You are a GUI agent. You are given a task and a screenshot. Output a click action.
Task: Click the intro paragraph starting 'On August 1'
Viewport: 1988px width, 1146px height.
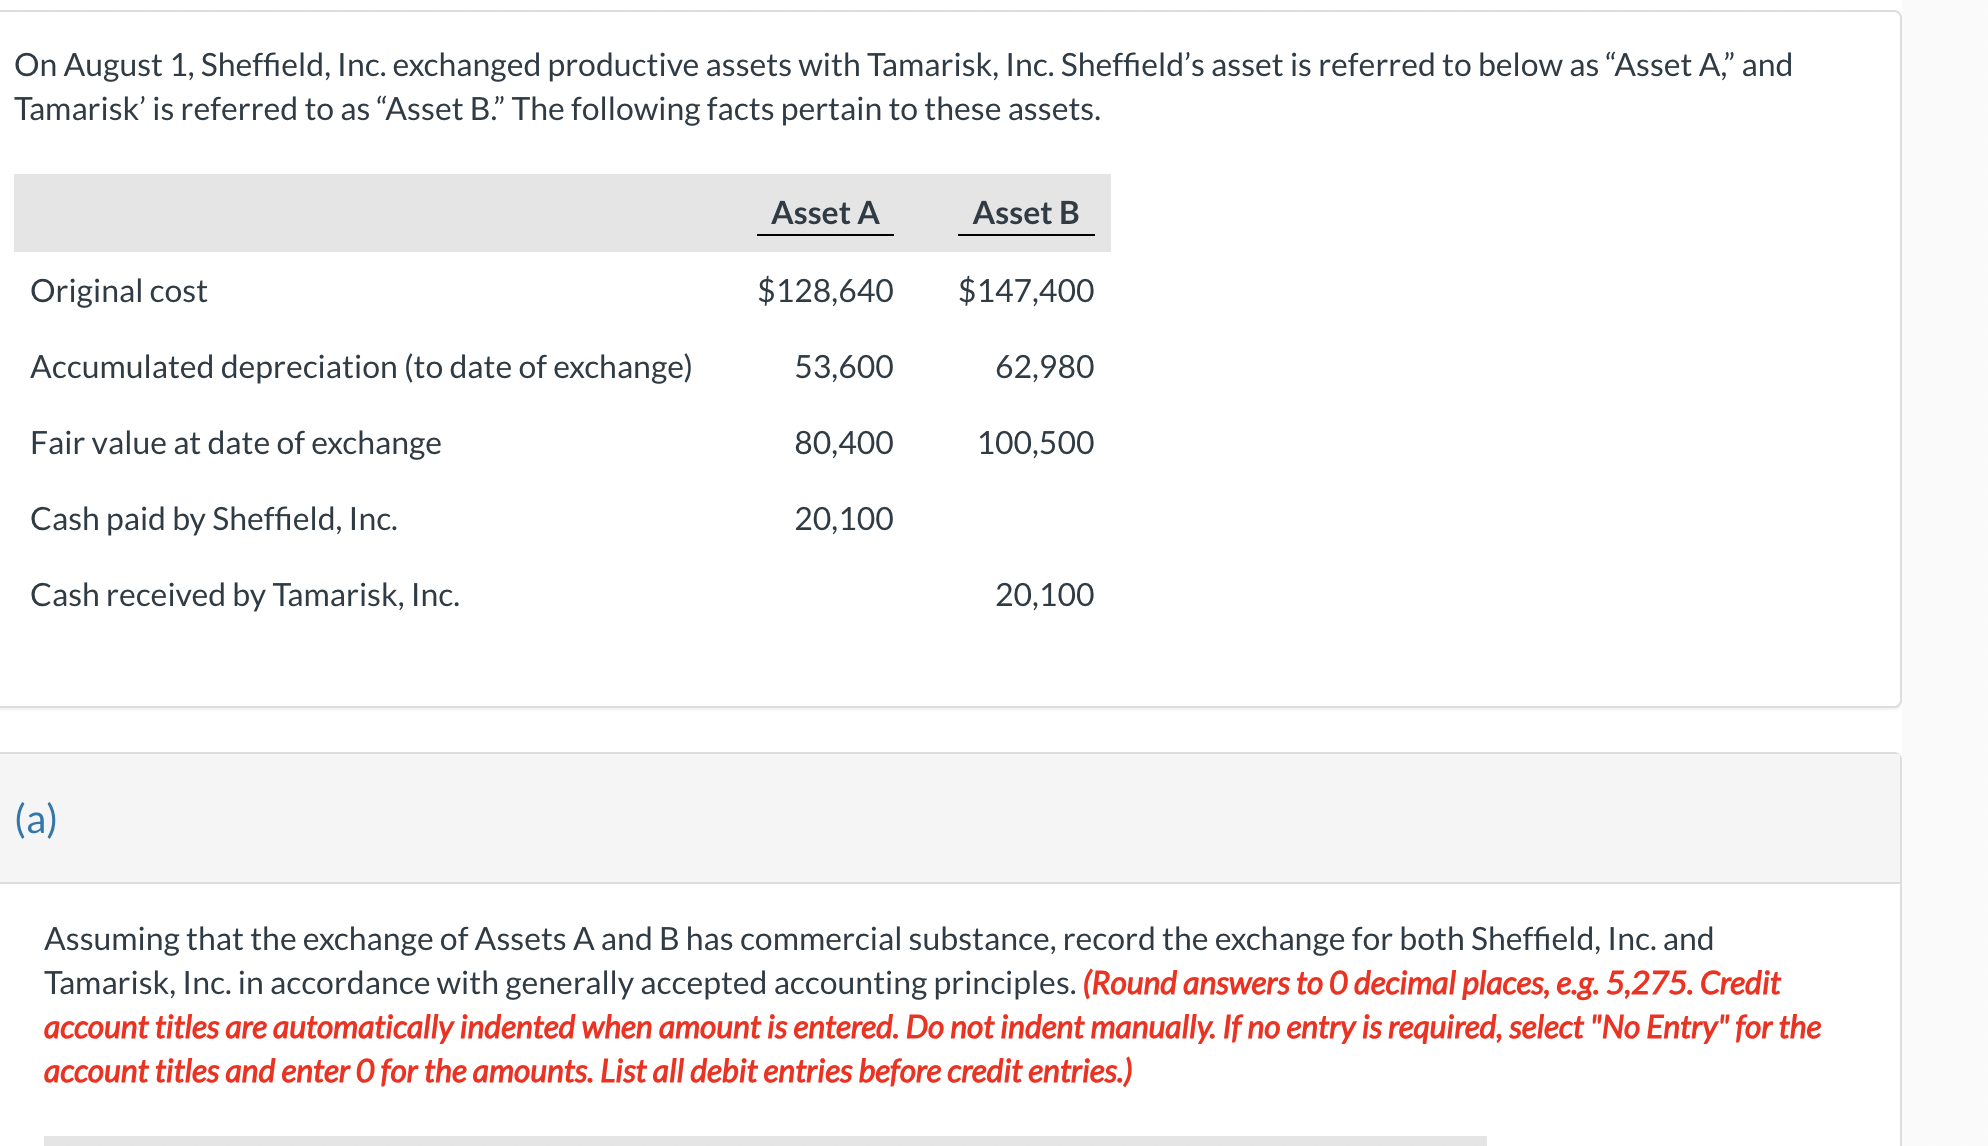click(902, 87)
